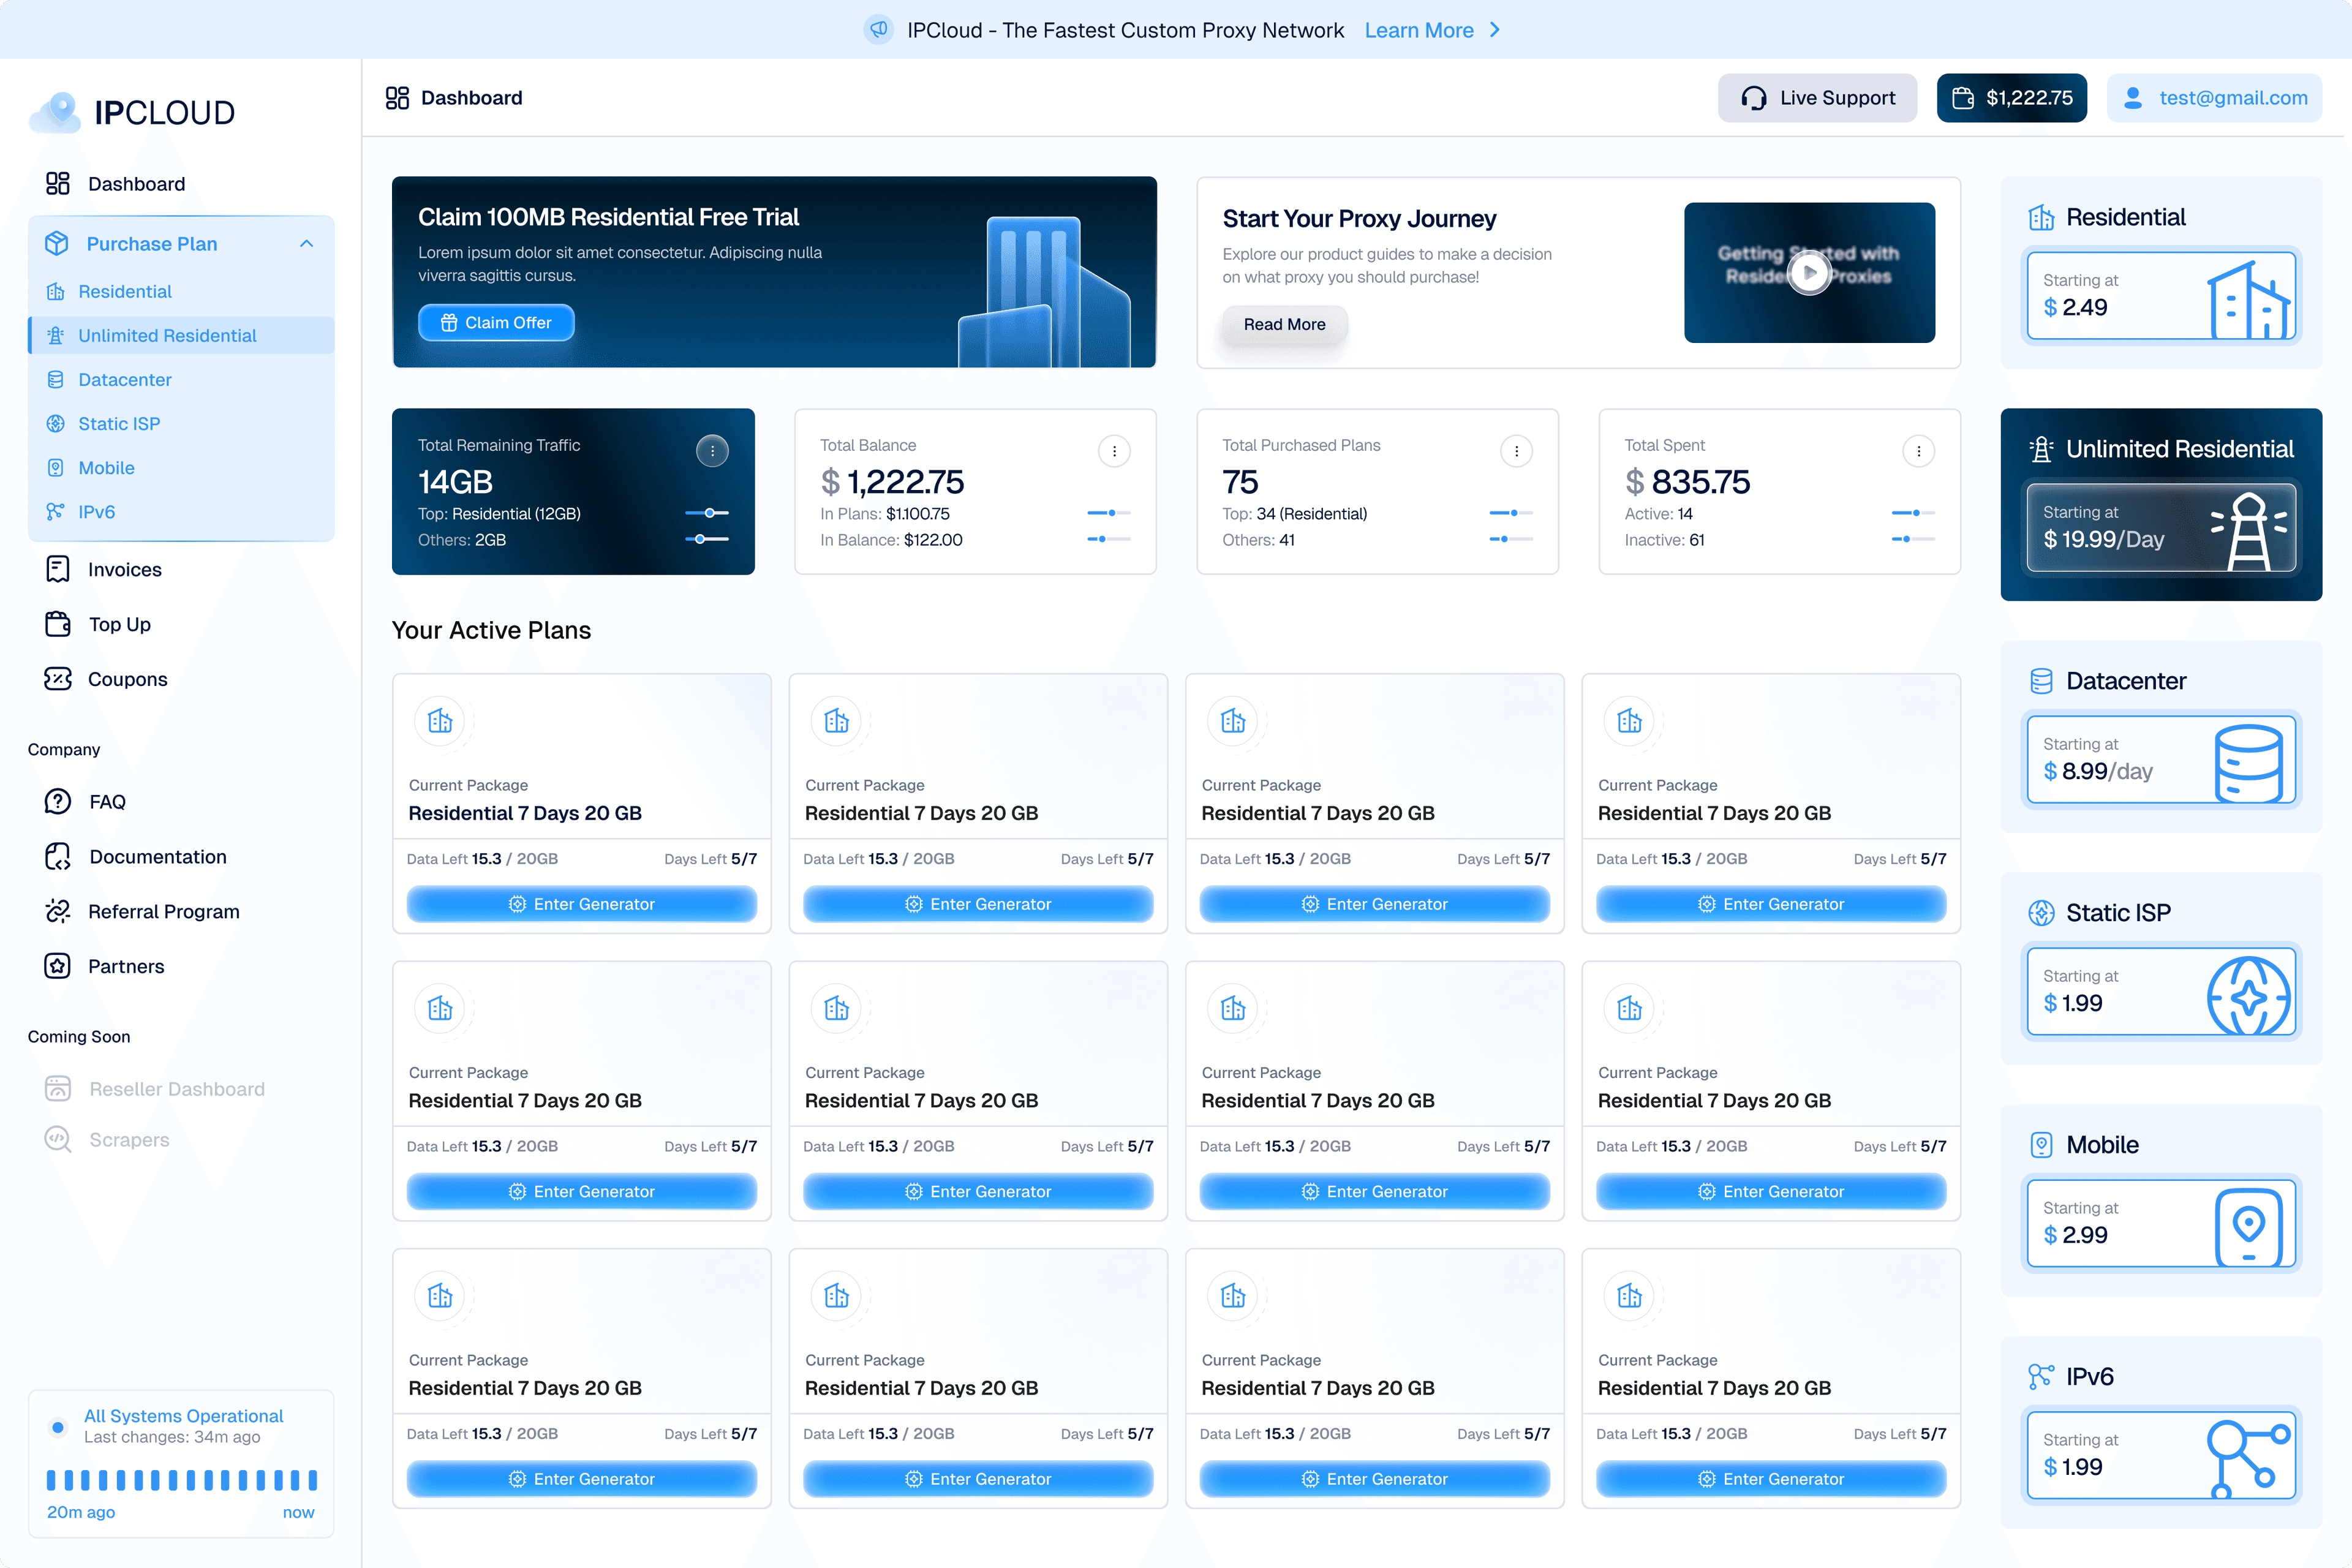The image size is (2352, 1568).
Task: Open the IPv6 section from the sidebar
Action: [56, 511]
